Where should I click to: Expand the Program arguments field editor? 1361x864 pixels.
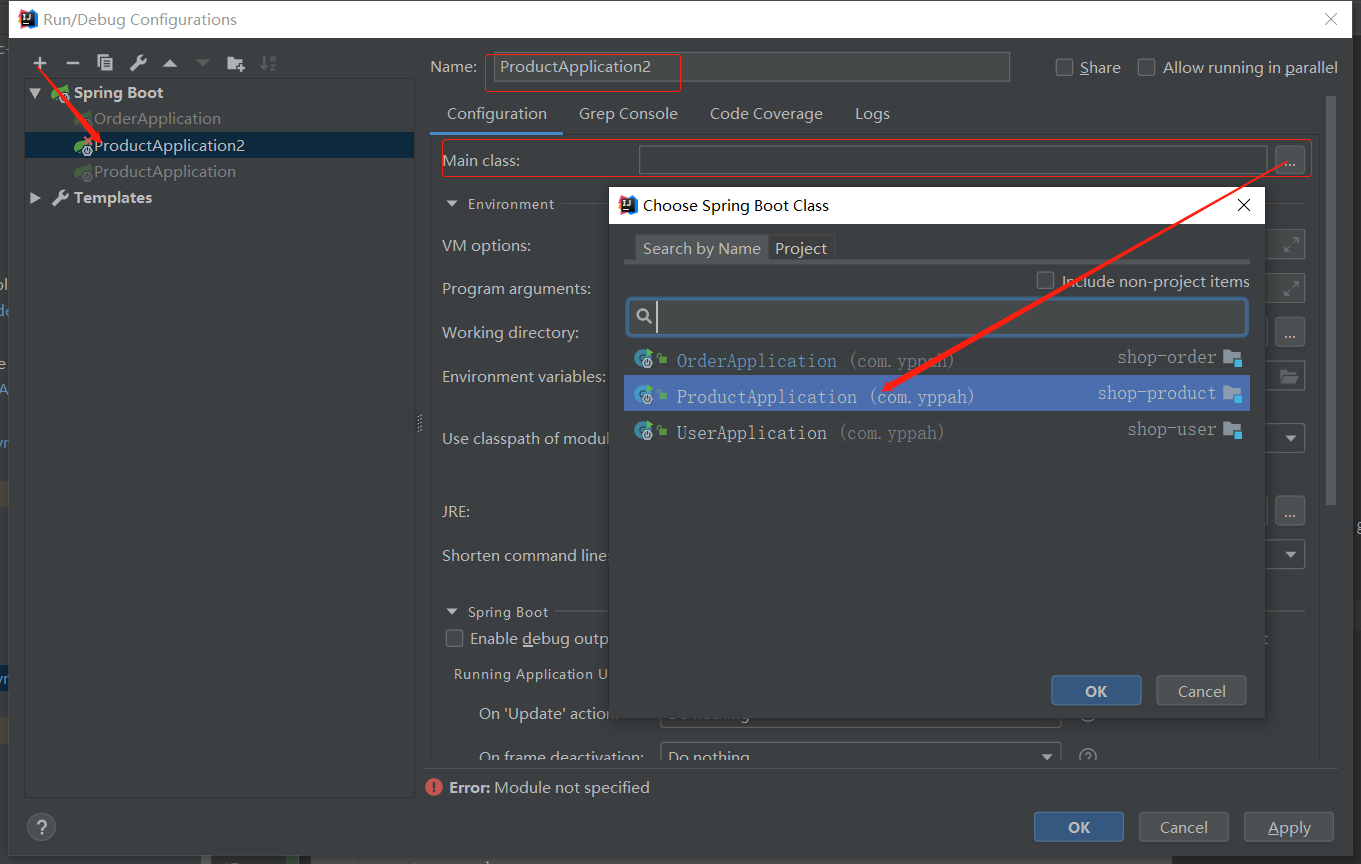(1292, 288)
